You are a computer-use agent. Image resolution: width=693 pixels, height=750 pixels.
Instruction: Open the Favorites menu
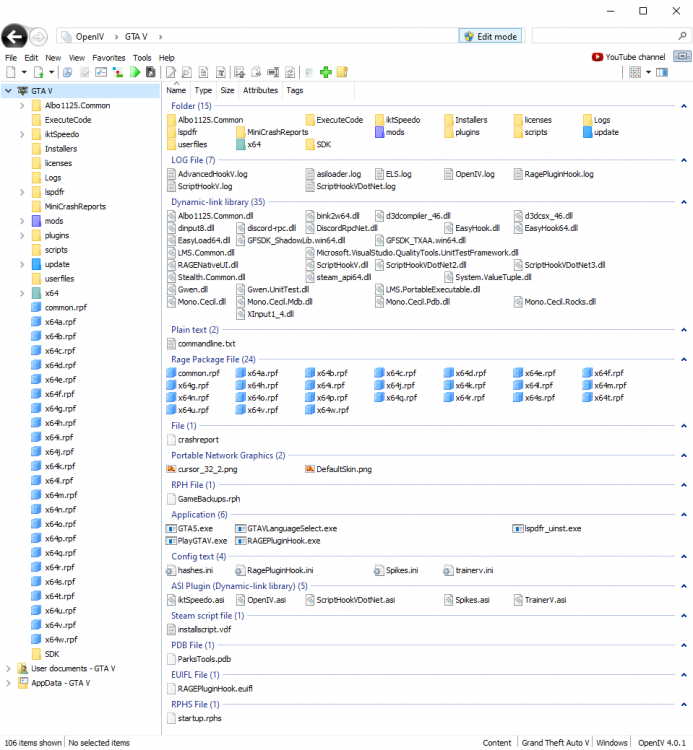[109, 57]
